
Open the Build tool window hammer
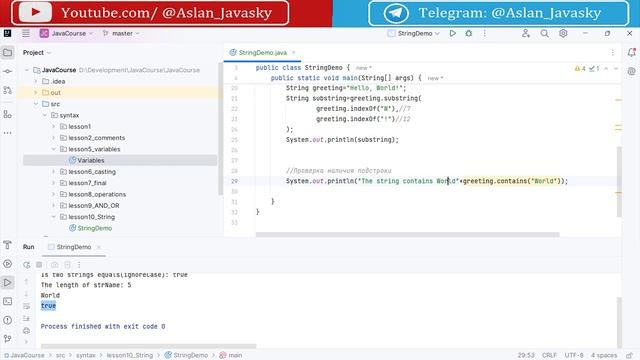pos(7,245)
